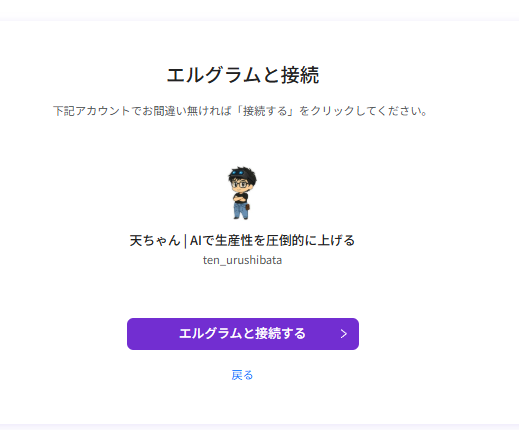Click the avatar character's blue jeans

(241, 210)
